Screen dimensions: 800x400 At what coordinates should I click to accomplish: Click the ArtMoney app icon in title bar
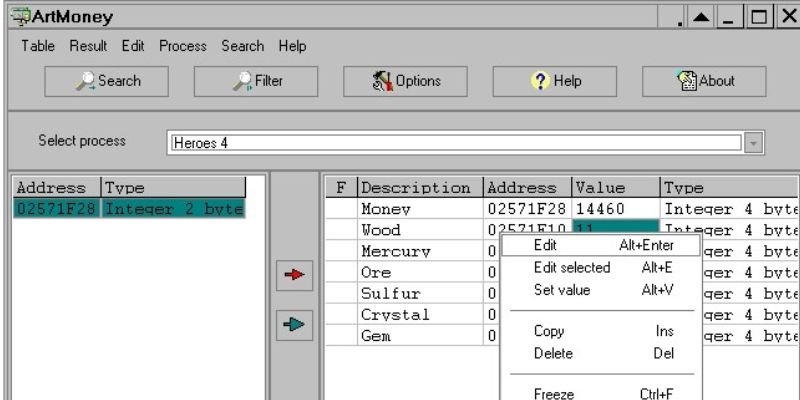[21, 17]
